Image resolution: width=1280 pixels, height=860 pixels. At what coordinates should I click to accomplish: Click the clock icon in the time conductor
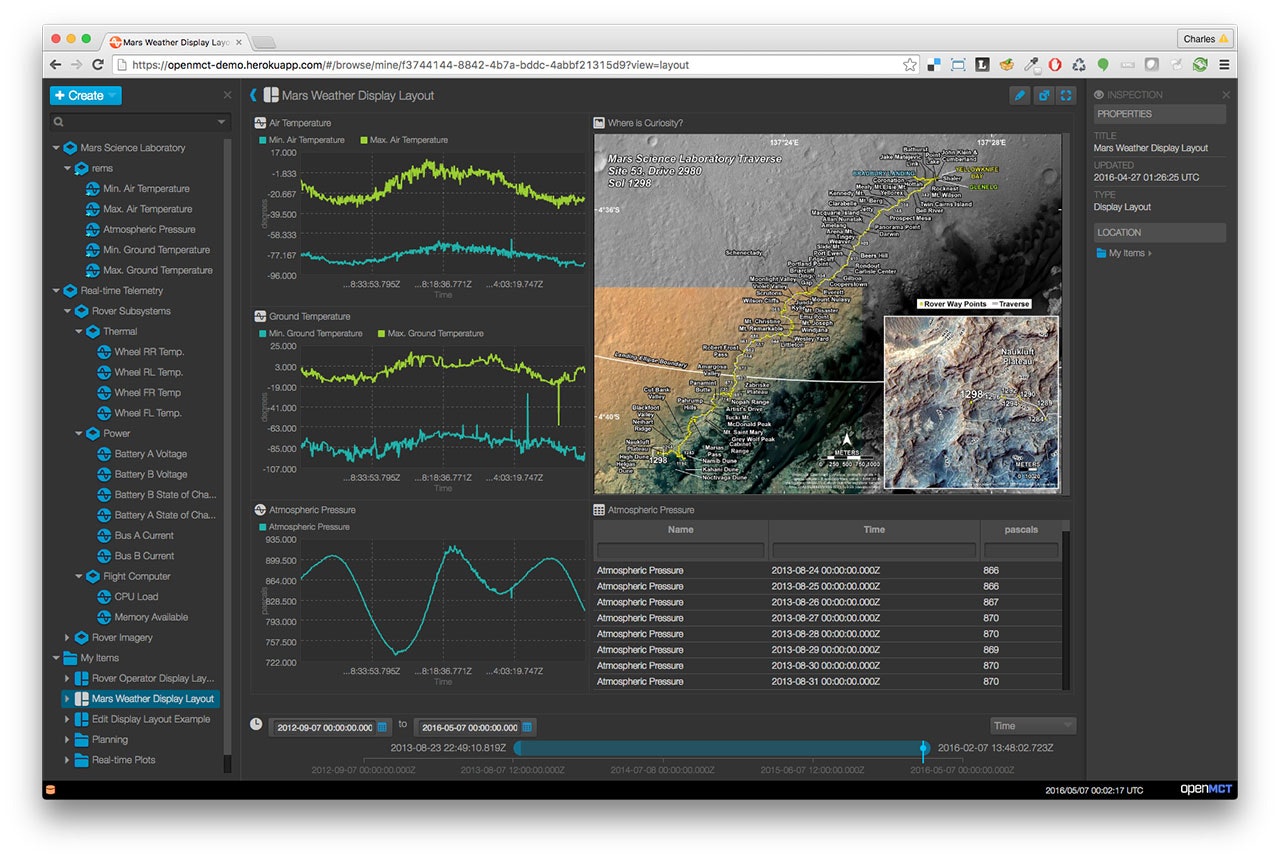[258, 725]
